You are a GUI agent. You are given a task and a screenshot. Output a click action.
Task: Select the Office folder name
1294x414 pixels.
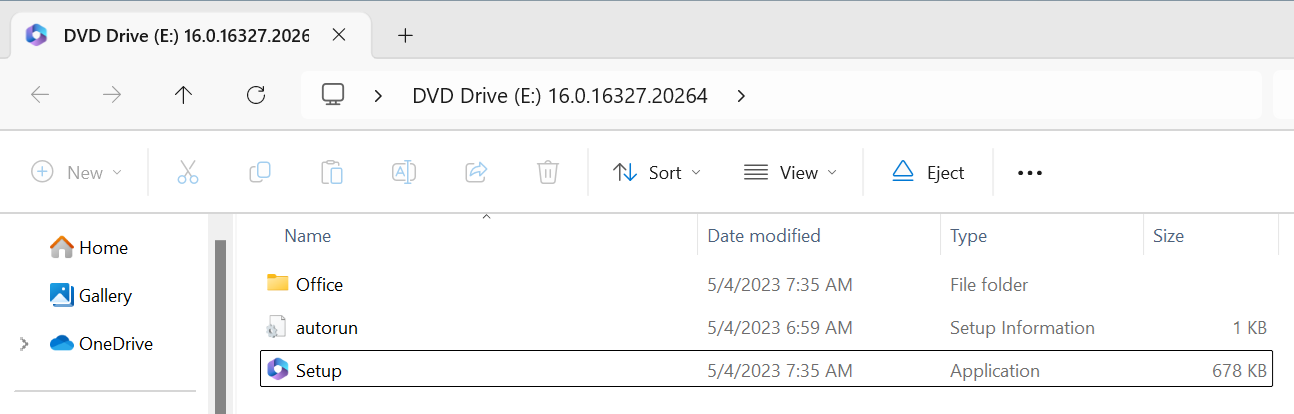coord(319,284)
